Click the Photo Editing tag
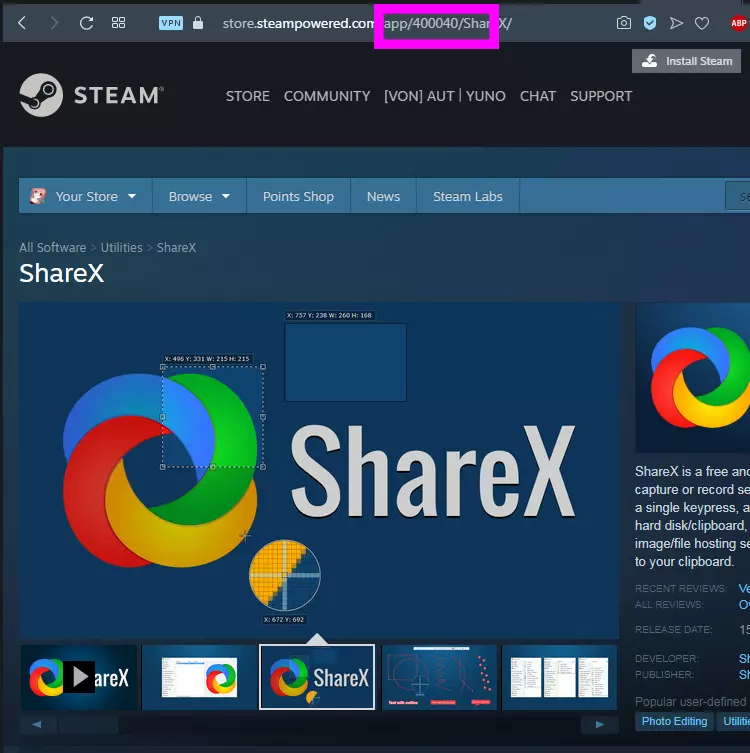The image size is (750, 753). 674,721
